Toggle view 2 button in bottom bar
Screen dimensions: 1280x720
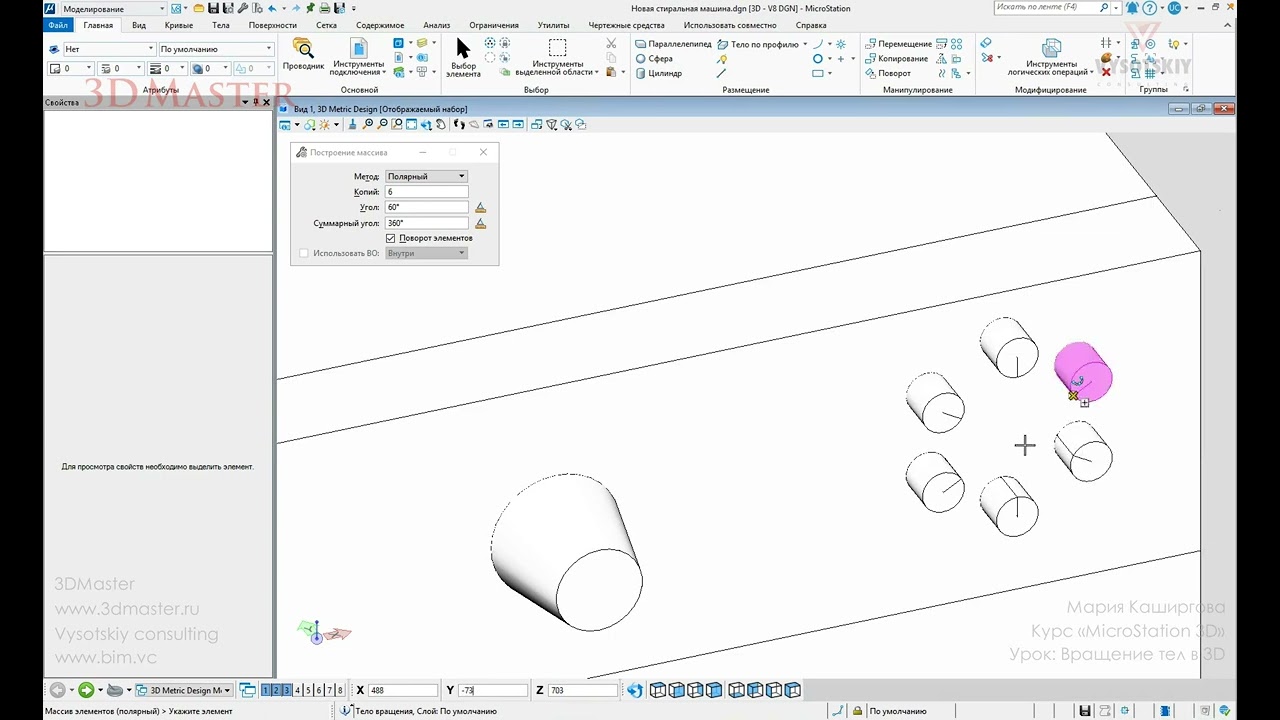coord(276,690)
